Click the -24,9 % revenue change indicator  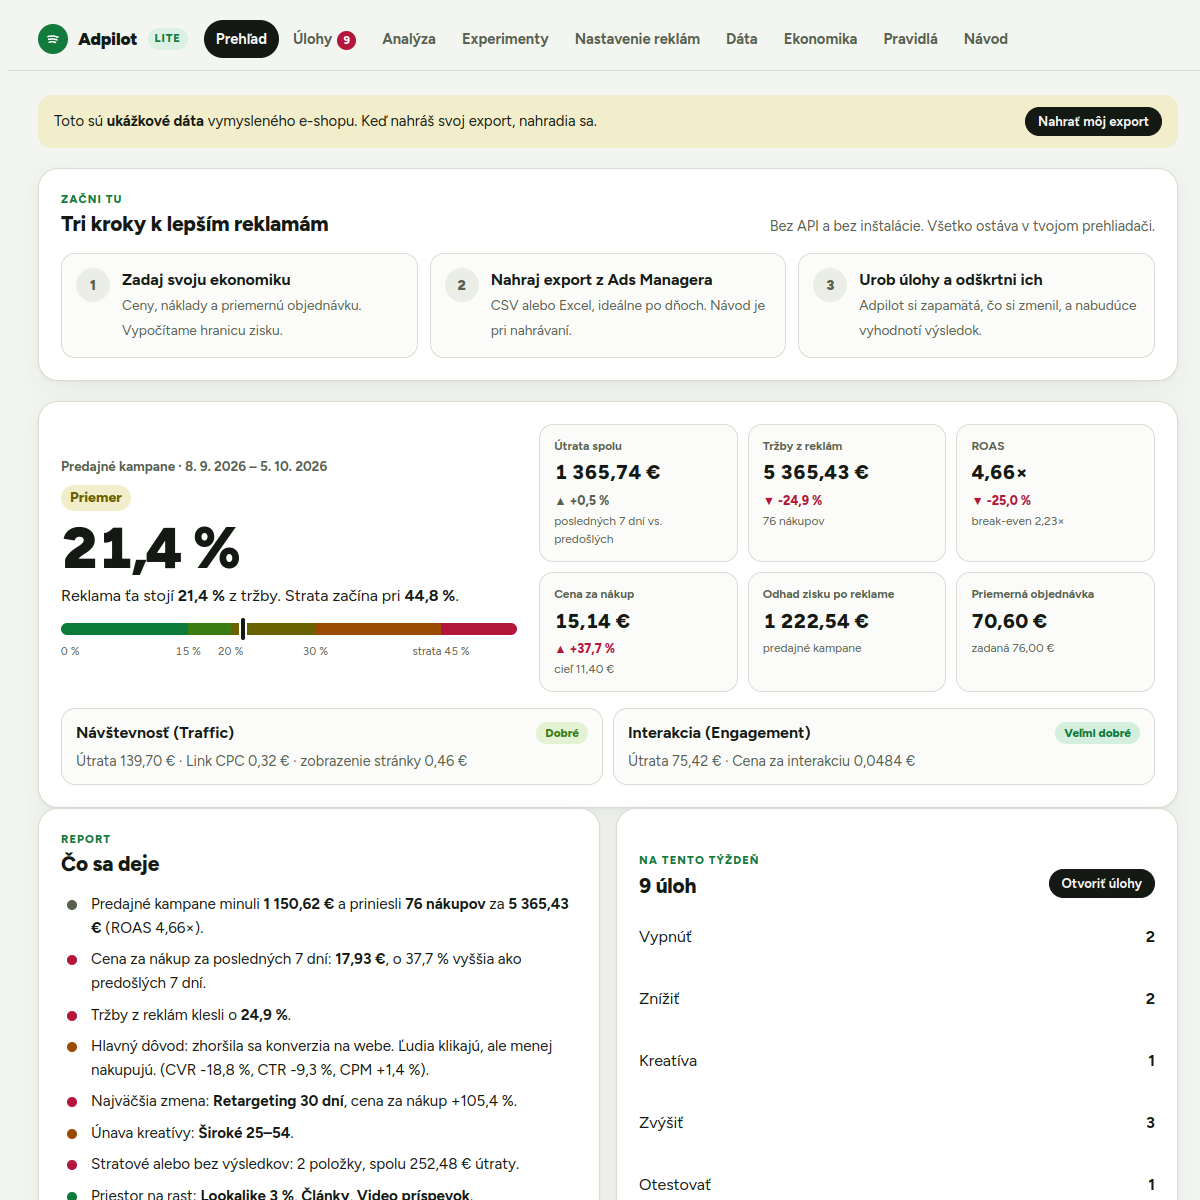pos(793,500)
